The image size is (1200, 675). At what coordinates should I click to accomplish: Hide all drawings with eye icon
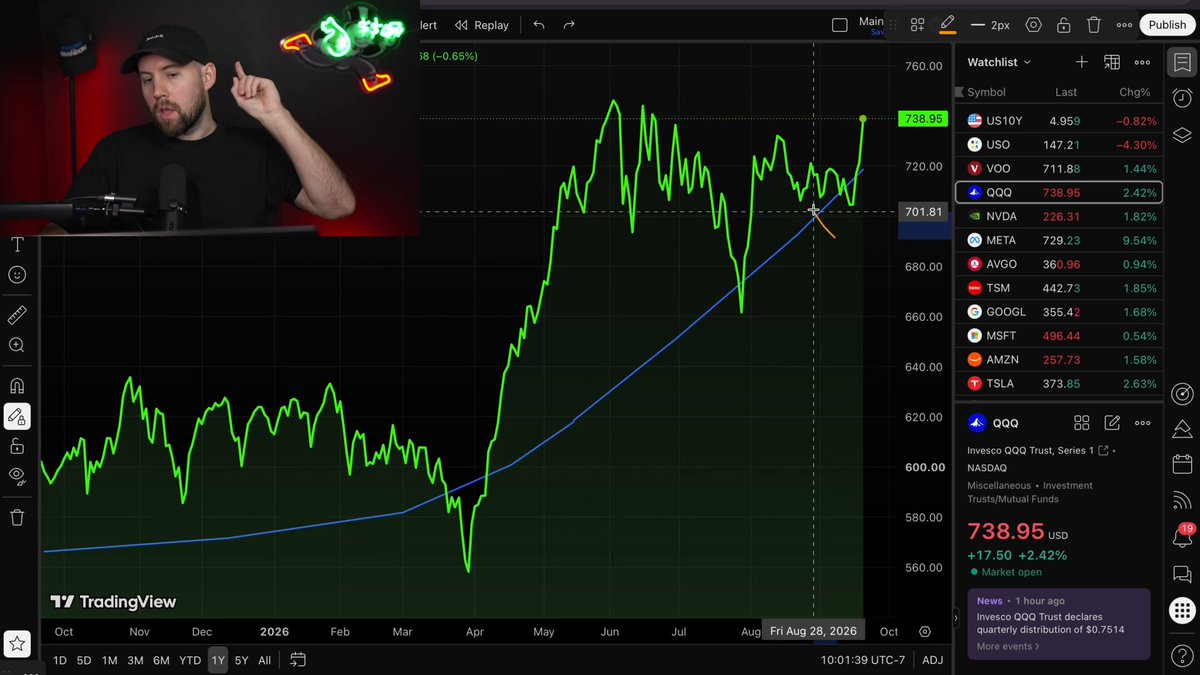pyautogui.click(x=17, y=476)
